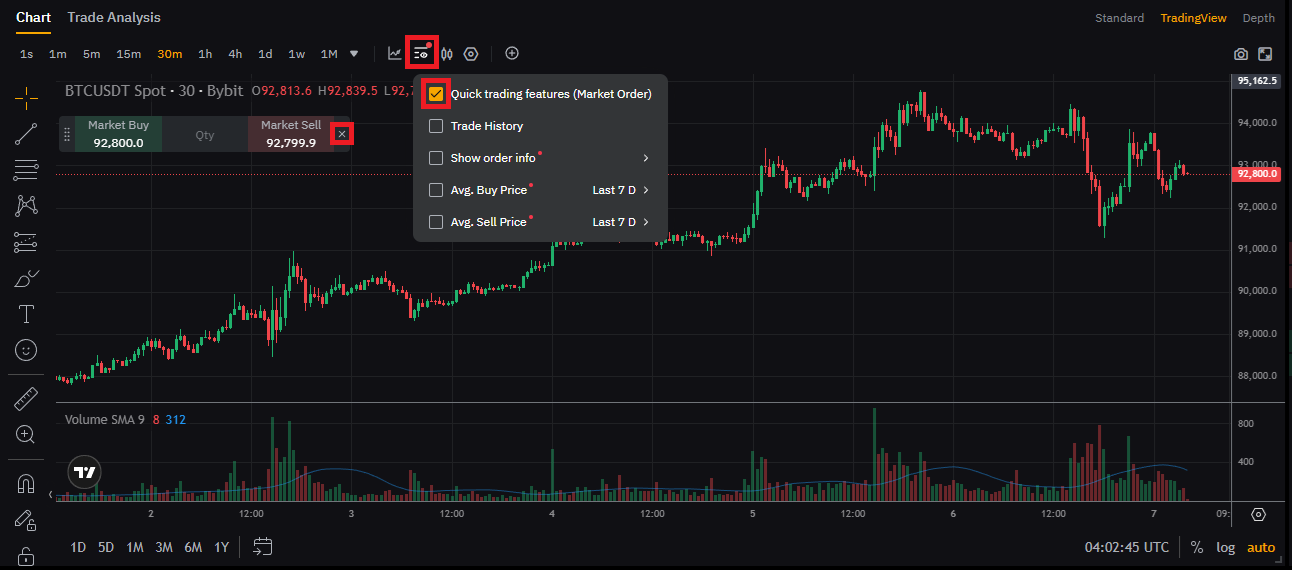
Task: Click the Qty input field
Action: 205,134
